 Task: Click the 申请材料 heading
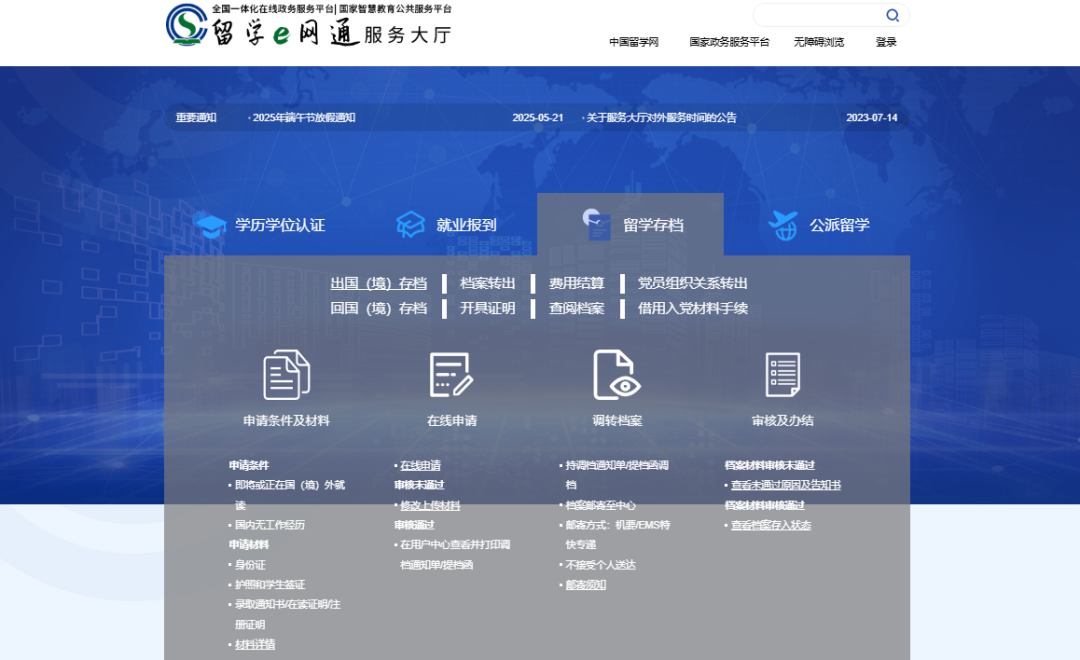tap(249, 545)
